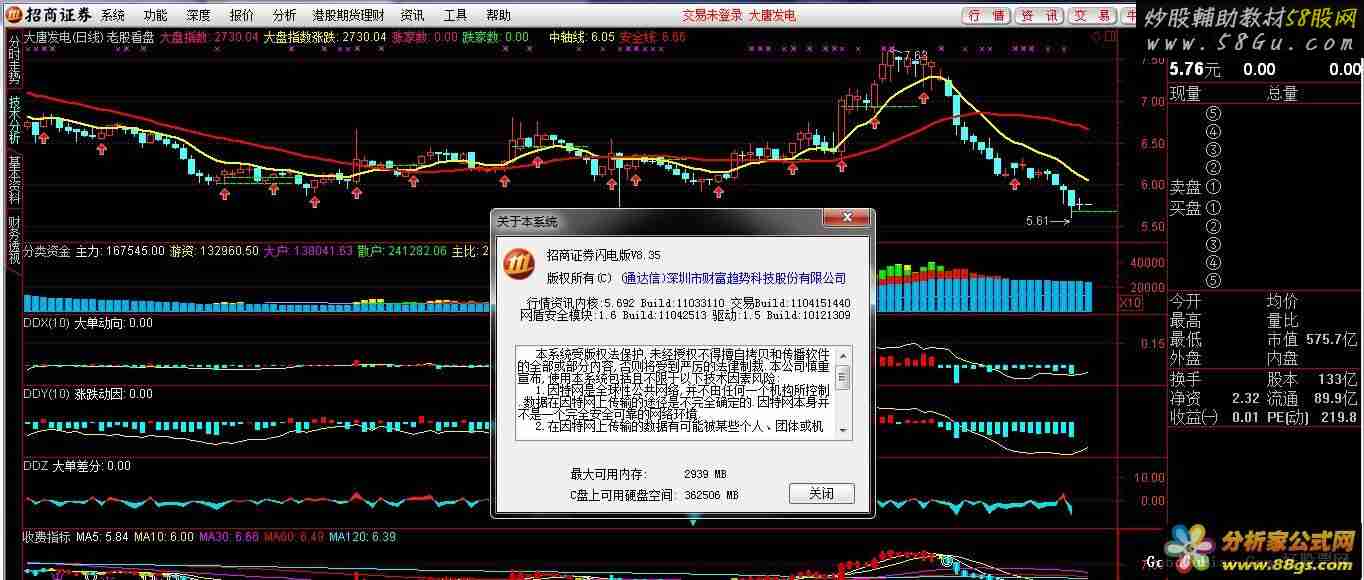Click the 今开 label in quote panel
The image size is (1364, 580).
coord(1185,301)
